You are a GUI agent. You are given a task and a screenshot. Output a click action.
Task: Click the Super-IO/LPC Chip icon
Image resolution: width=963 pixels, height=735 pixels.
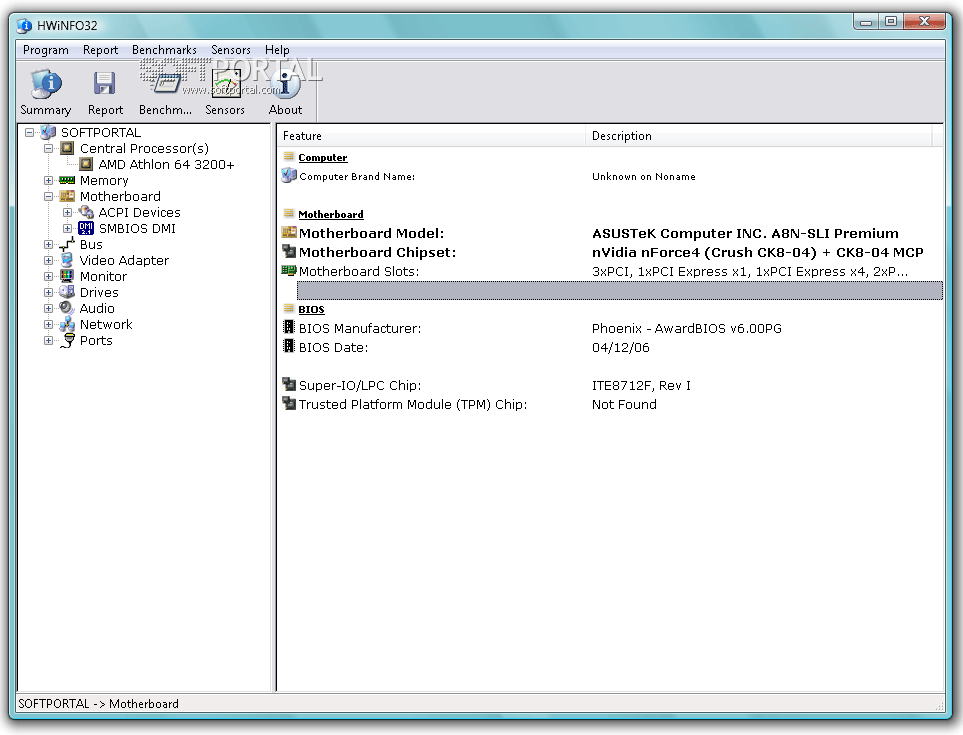pyautogui.click(x=289, y=384)
